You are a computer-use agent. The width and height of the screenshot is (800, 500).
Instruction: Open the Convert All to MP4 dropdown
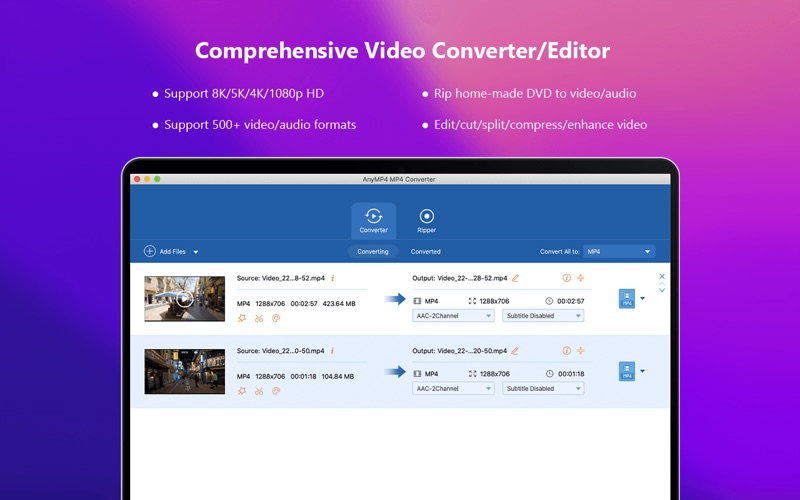click(619, 252)
